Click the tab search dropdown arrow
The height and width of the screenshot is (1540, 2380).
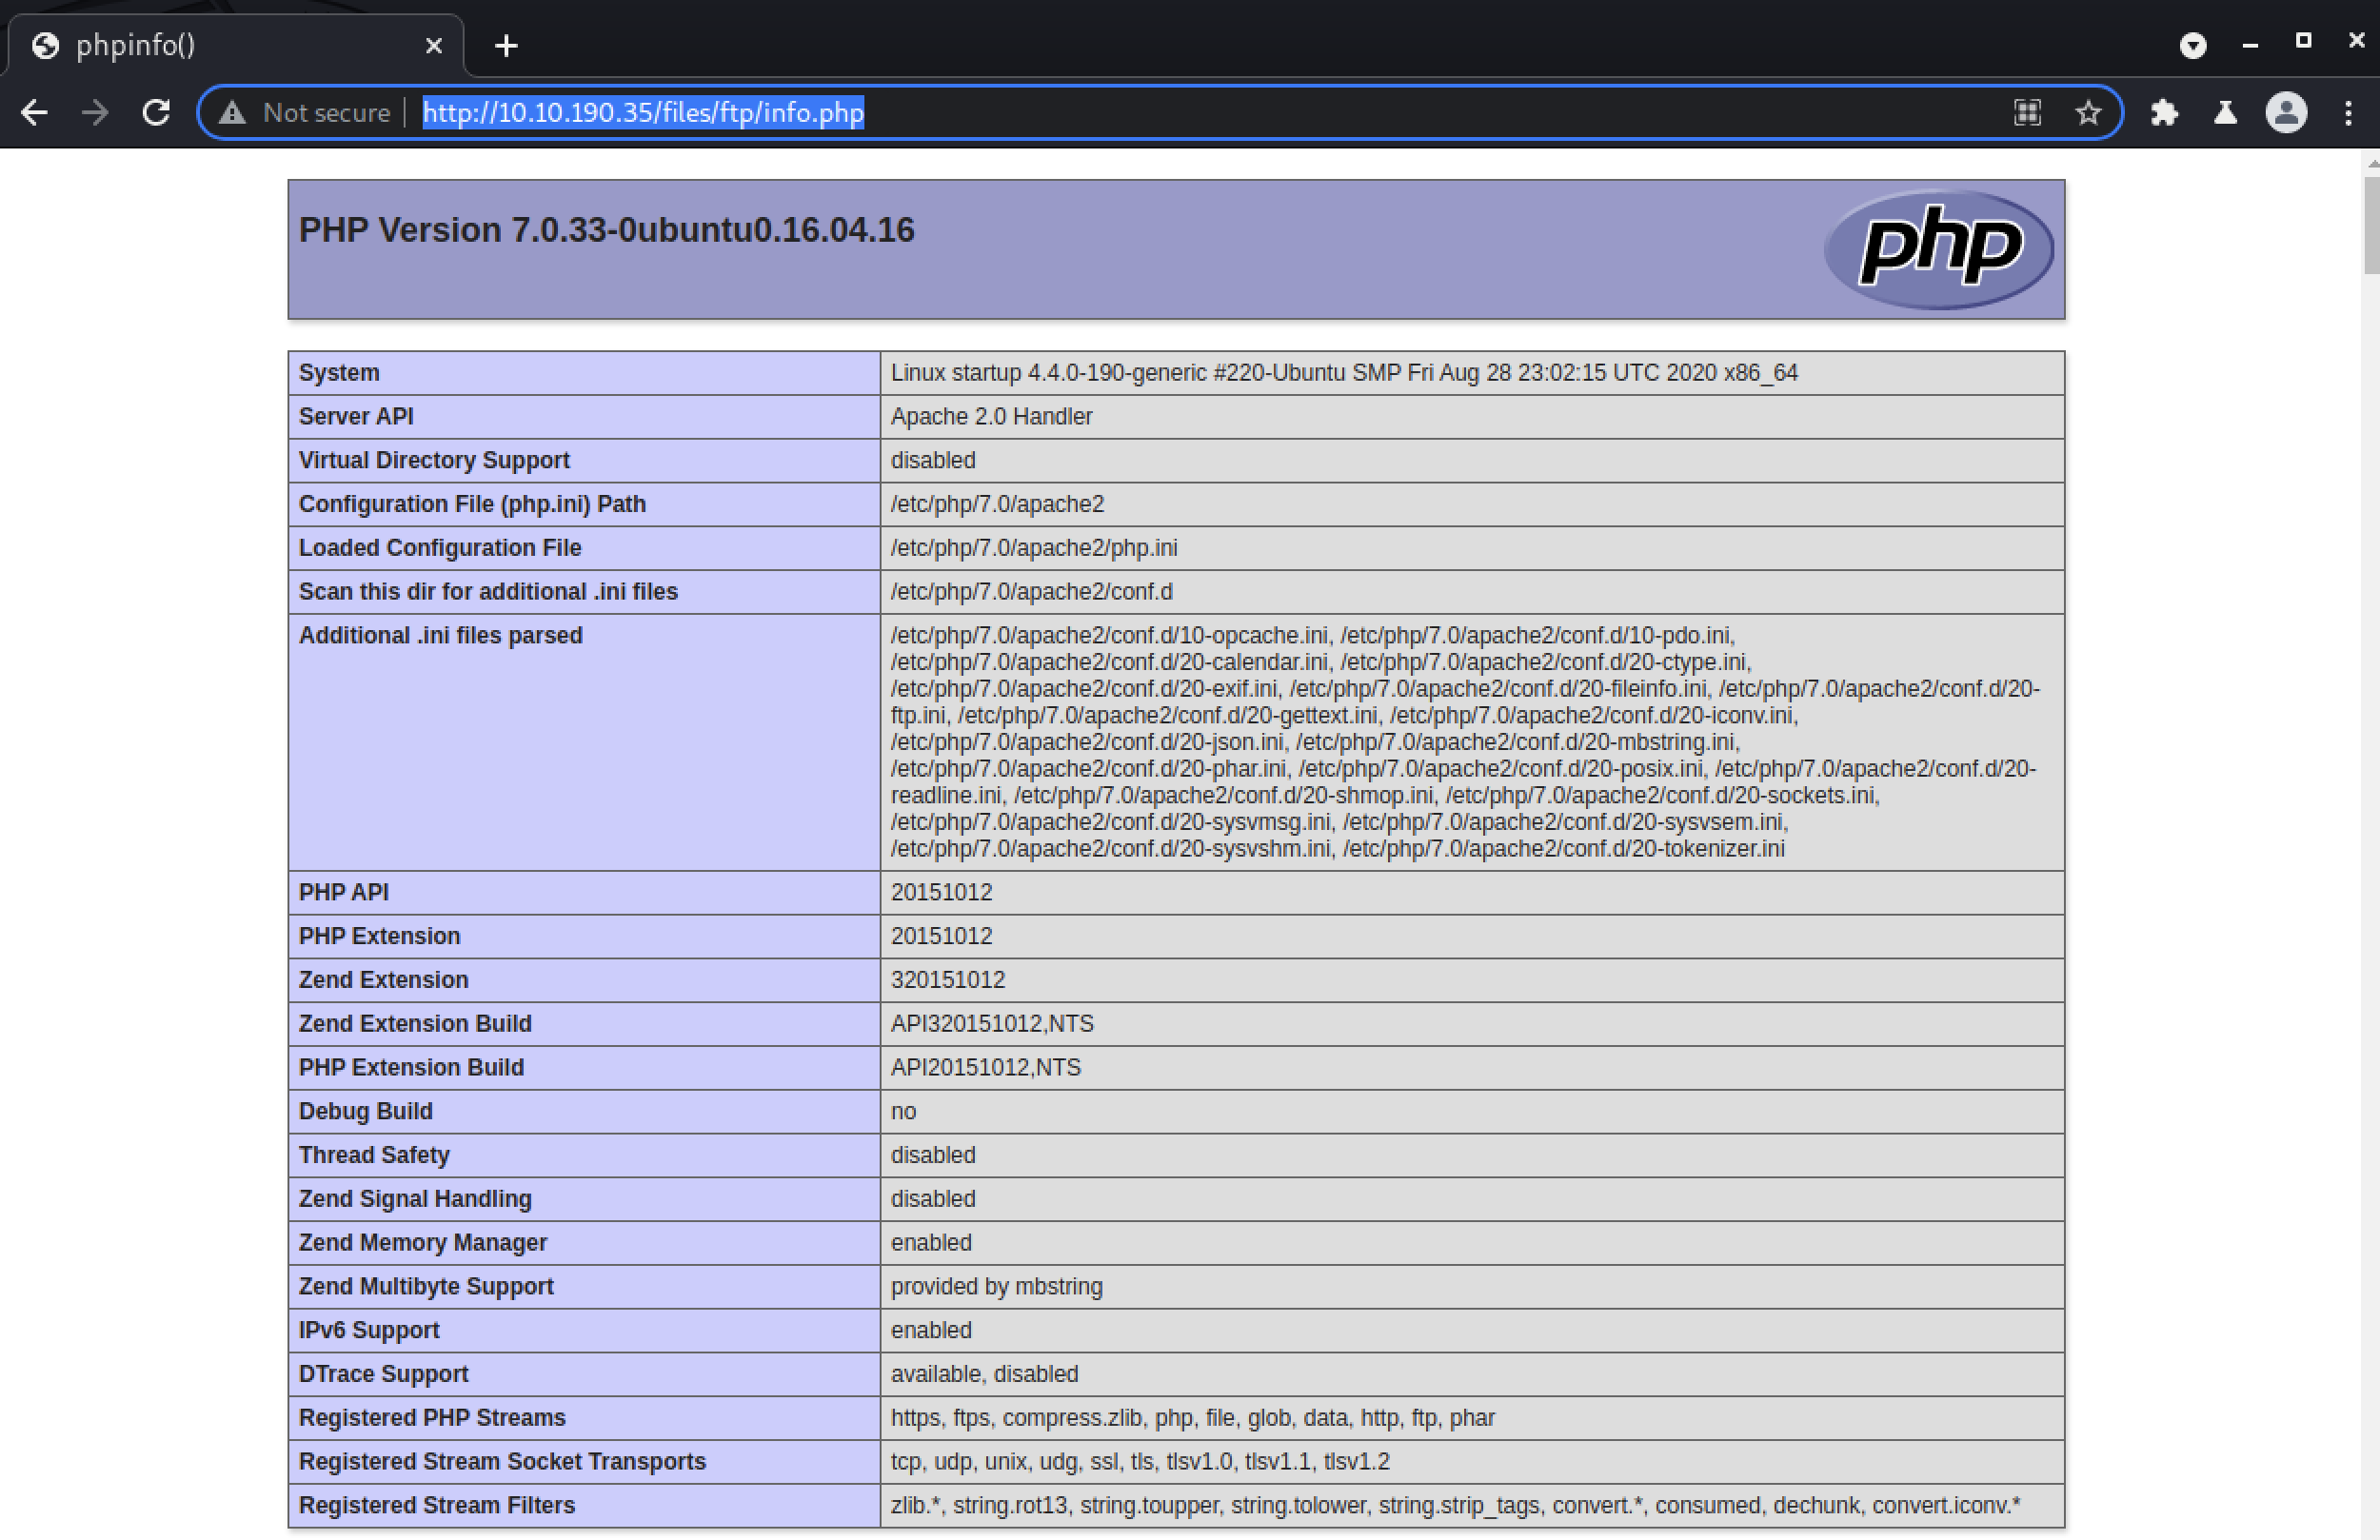(2193, 45)
